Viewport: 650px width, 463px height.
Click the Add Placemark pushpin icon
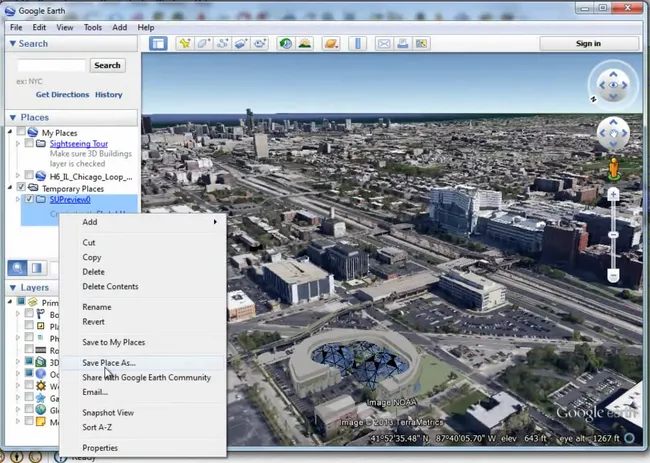185,44
